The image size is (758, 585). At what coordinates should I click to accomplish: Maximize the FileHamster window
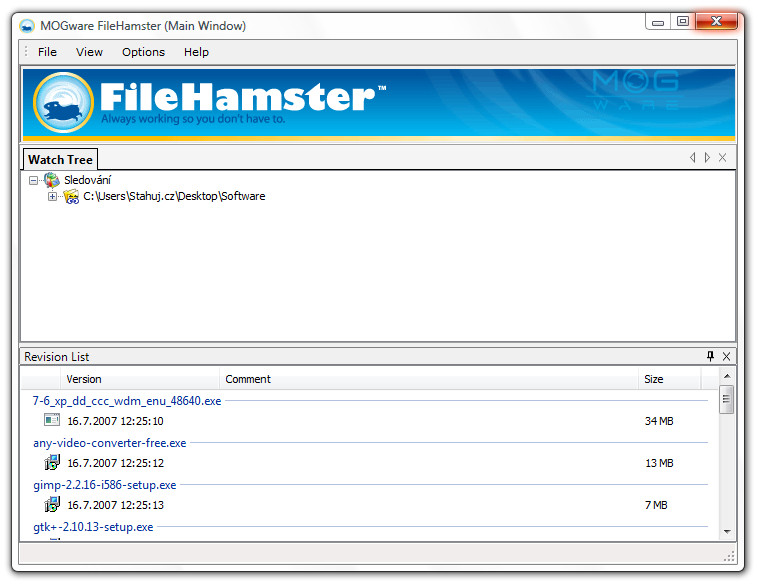point(683,22)
